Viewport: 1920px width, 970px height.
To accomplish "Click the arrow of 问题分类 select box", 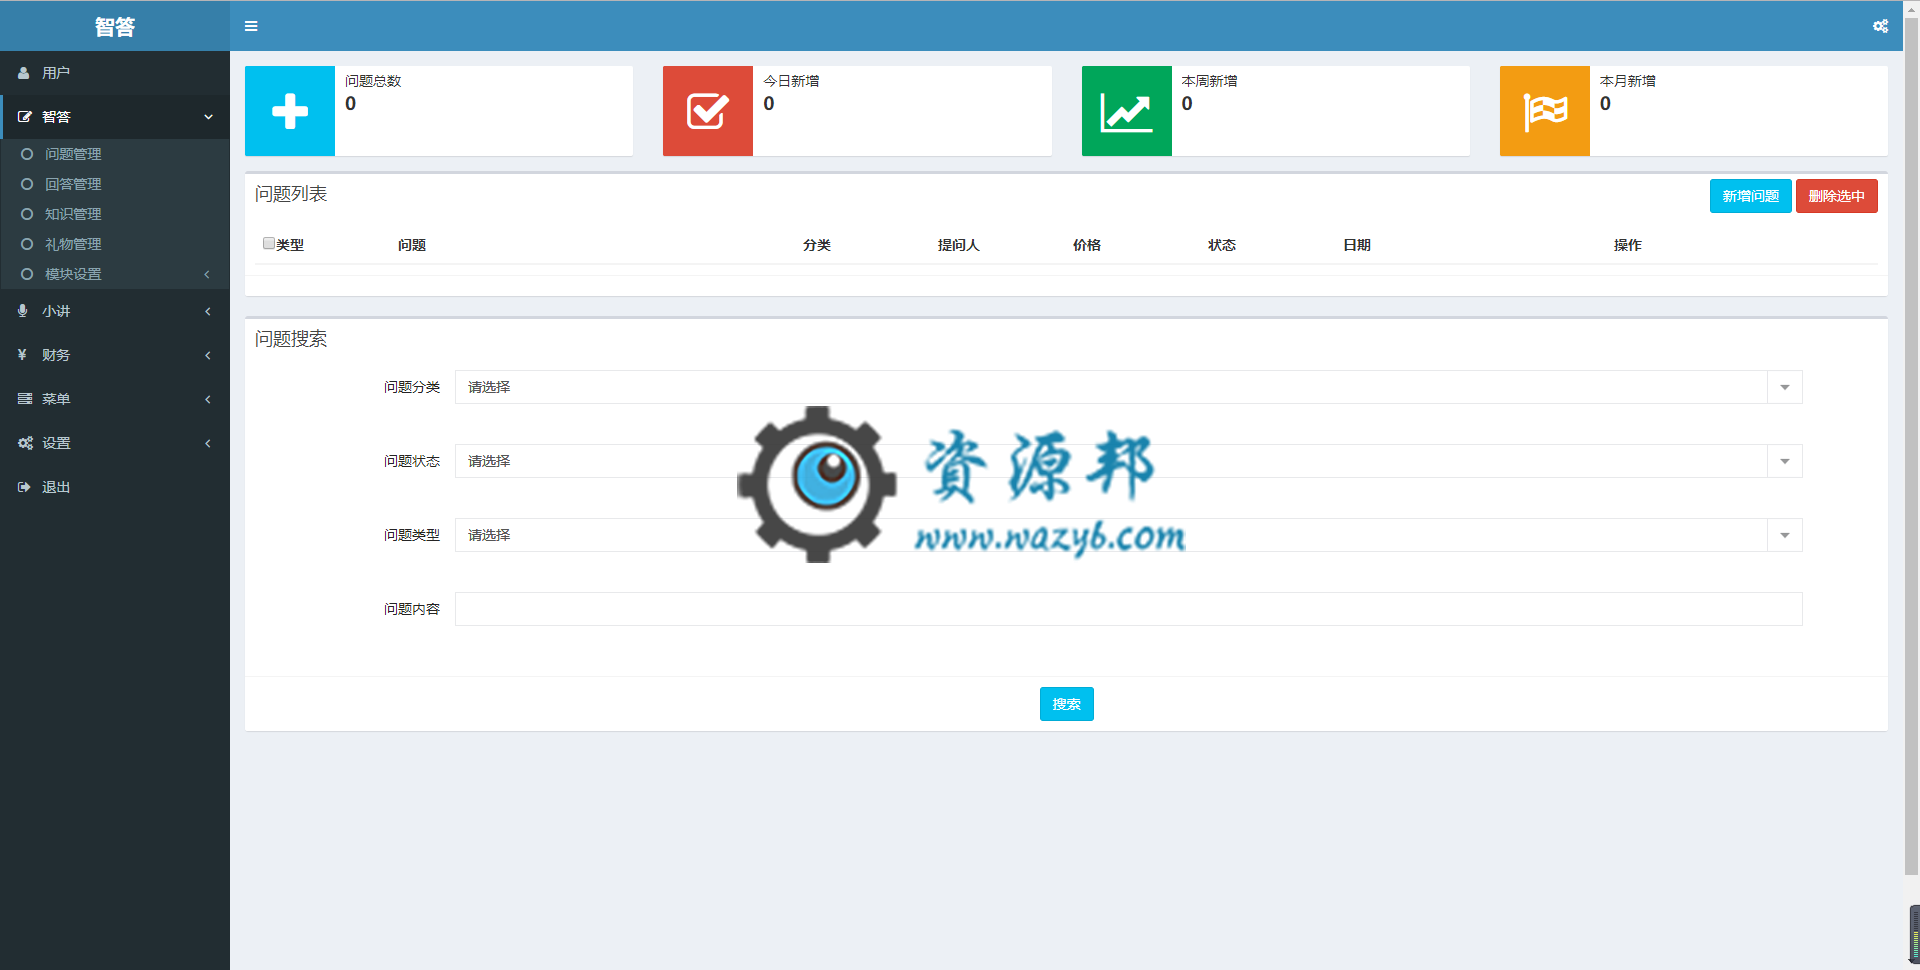I will (x=1785, y=387).
